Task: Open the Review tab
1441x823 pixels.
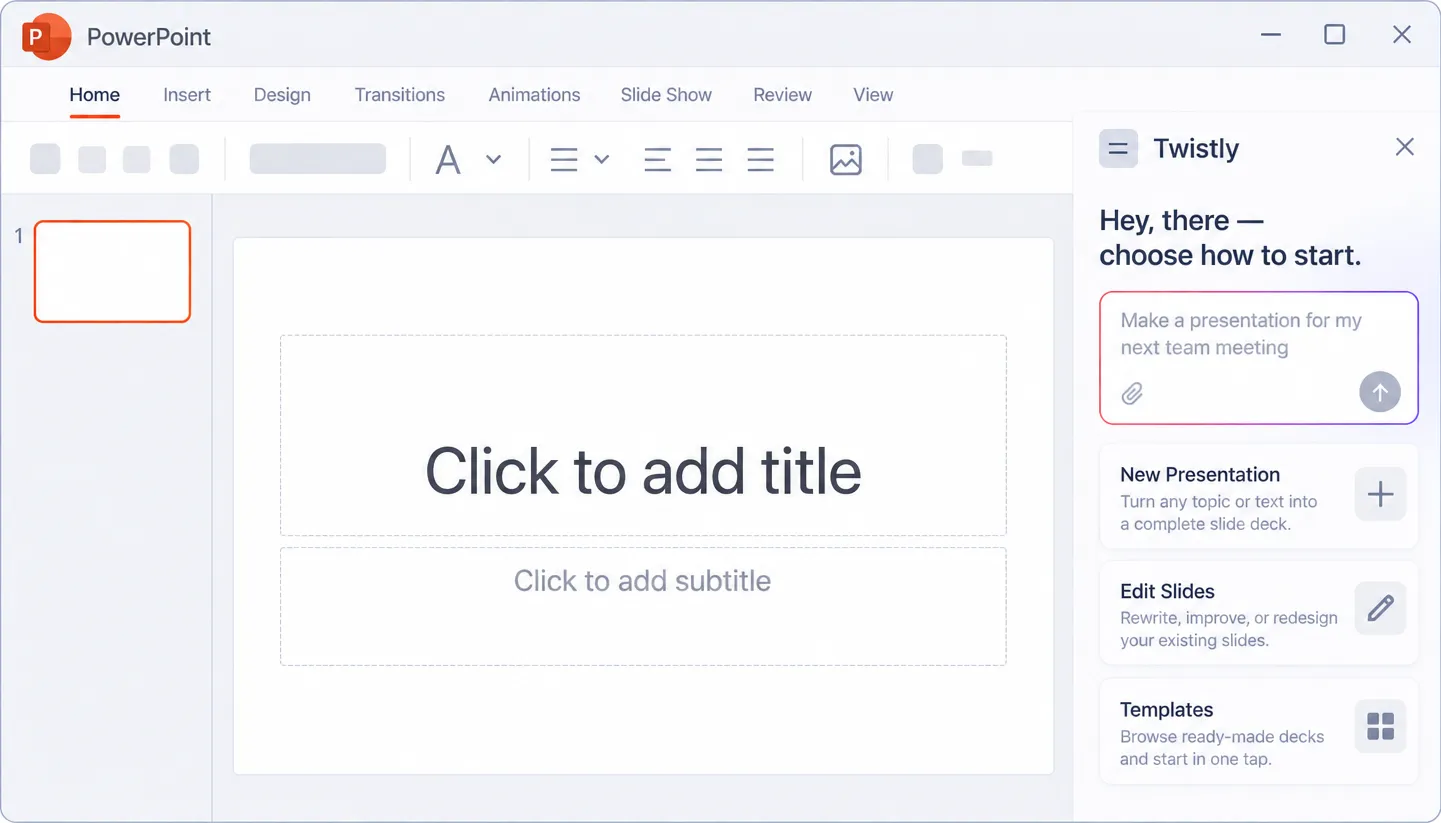Action: [782, 95]
